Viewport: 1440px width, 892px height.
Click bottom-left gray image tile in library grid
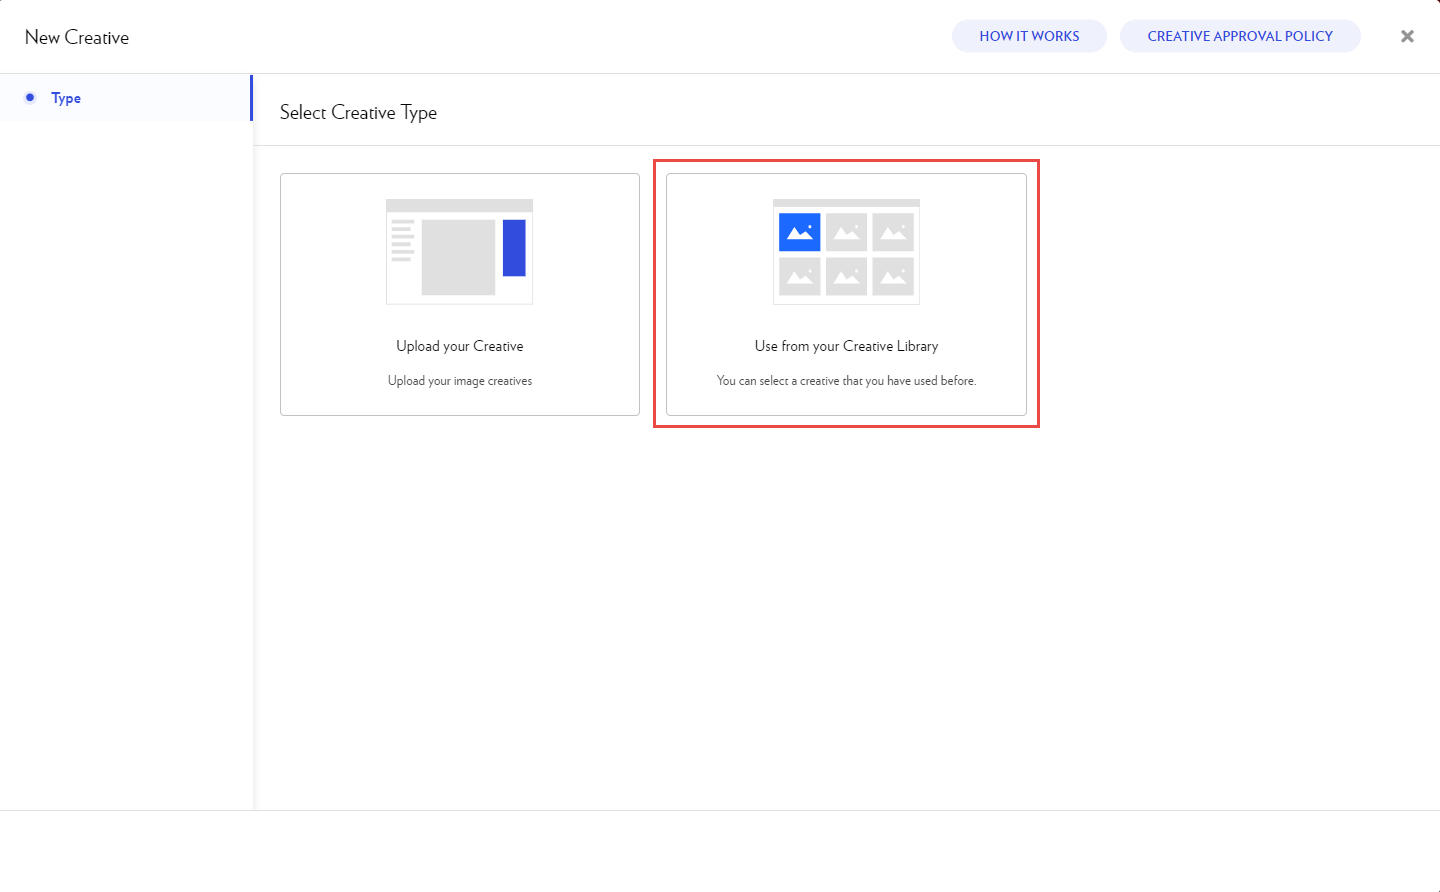(800, 276)
